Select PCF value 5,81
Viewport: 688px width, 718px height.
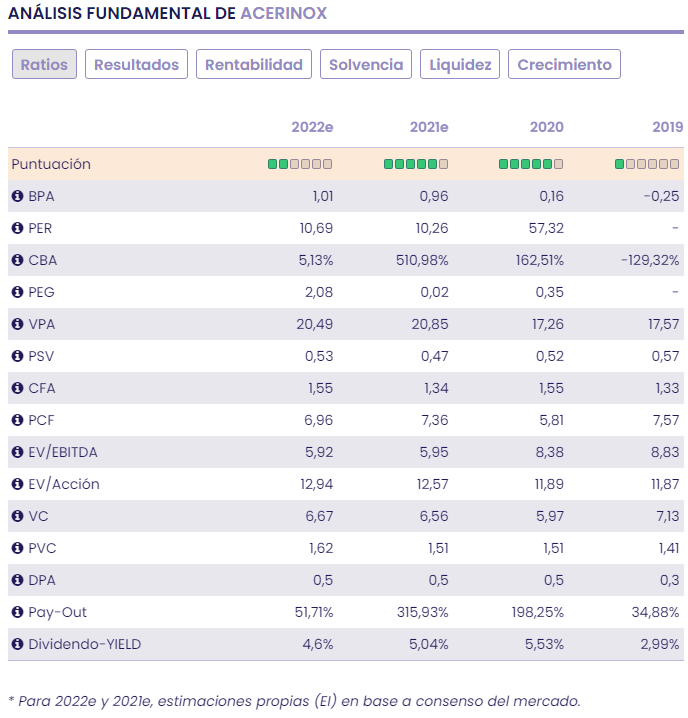(551, 420)
